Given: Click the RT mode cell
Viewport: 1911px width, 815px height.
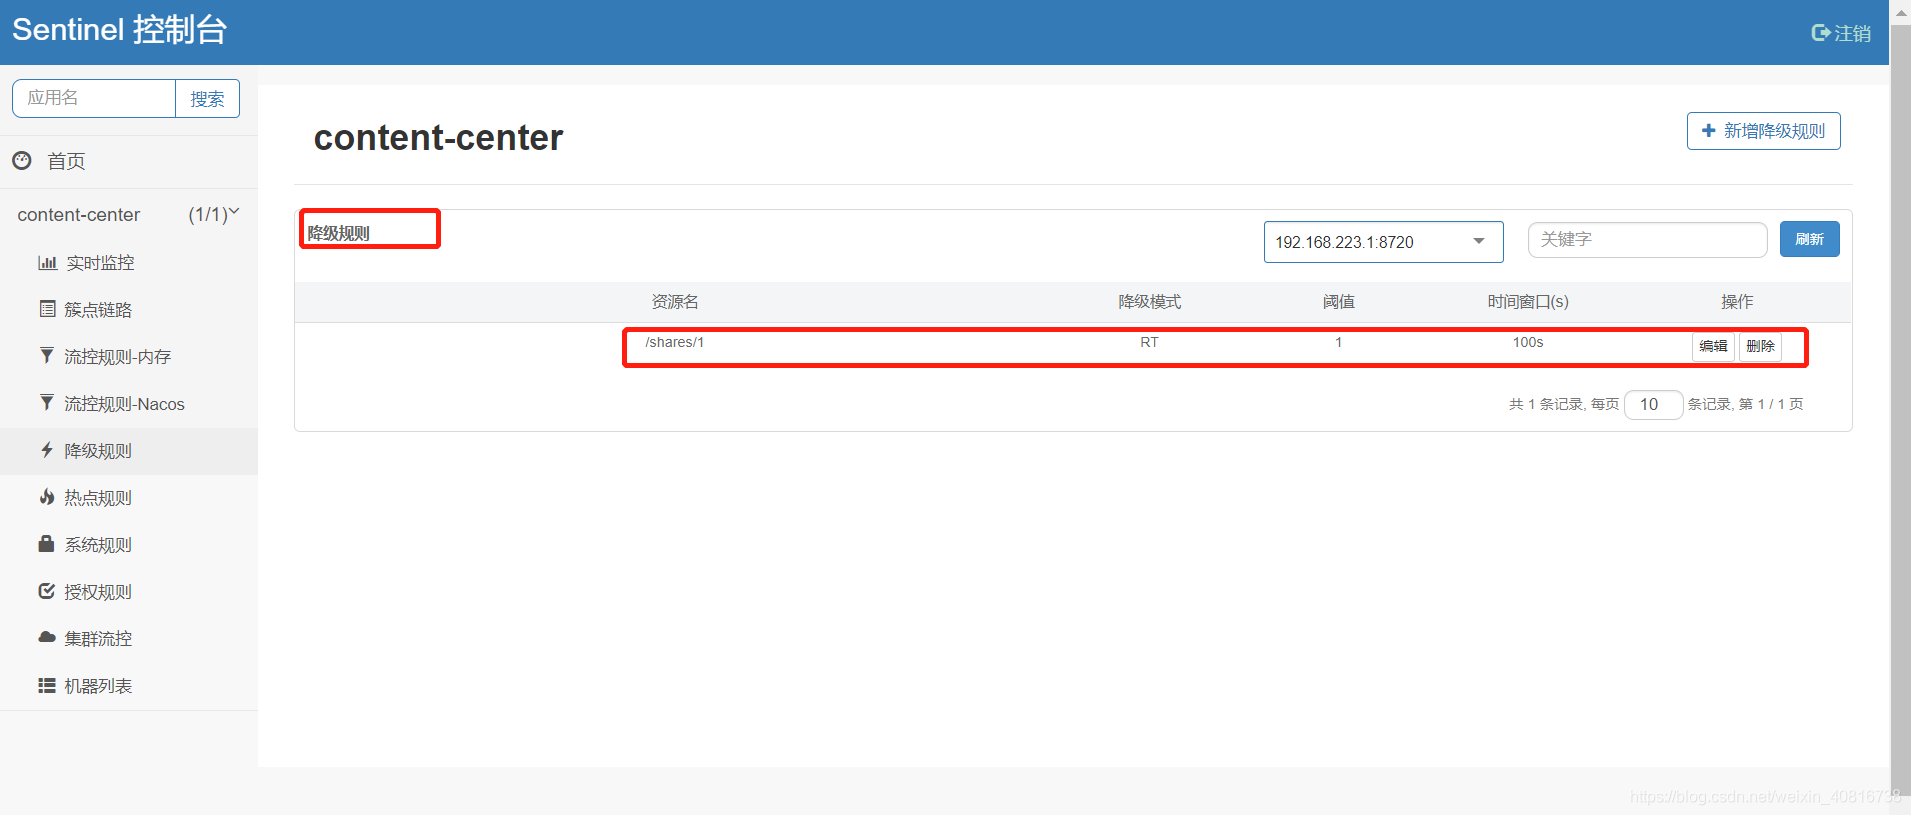Looking at the screenshot, I should pyautogui.click(x=1150, y=342).
